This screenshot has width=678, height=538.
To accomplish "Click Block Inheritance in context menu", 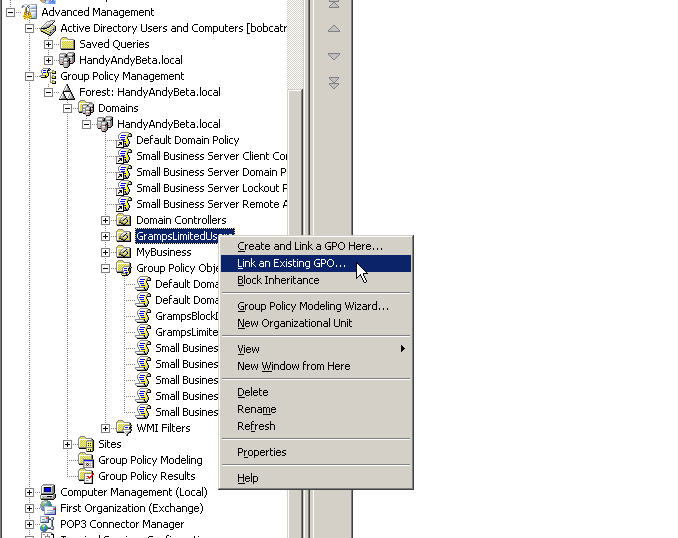I will 278,280.
